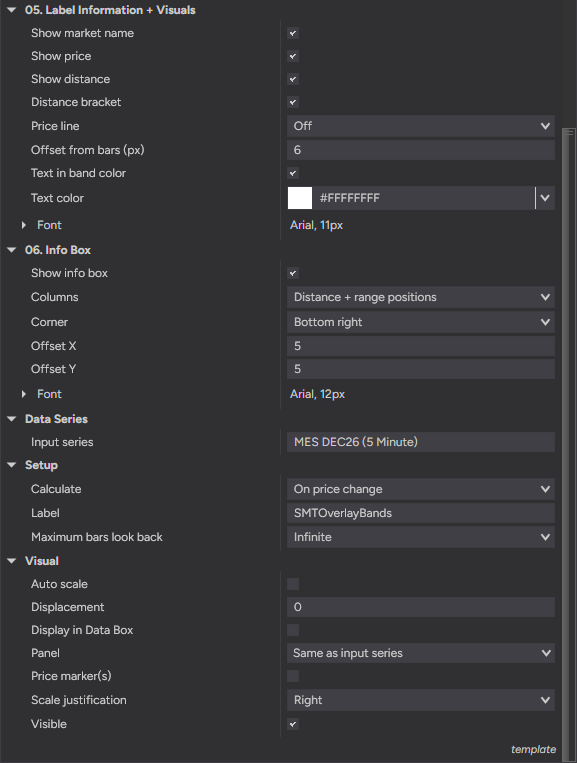
Task: Enable Display in Data Box checkbox
Action: [x=293, y=630]
